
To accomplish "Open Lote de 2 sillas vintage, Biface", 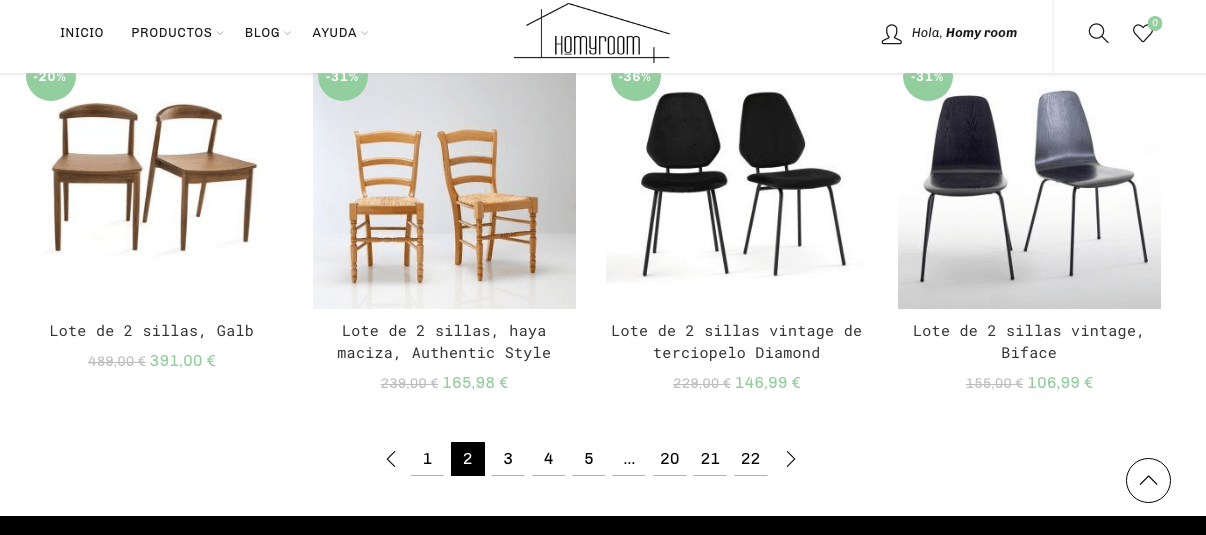I will (1029, 342).
